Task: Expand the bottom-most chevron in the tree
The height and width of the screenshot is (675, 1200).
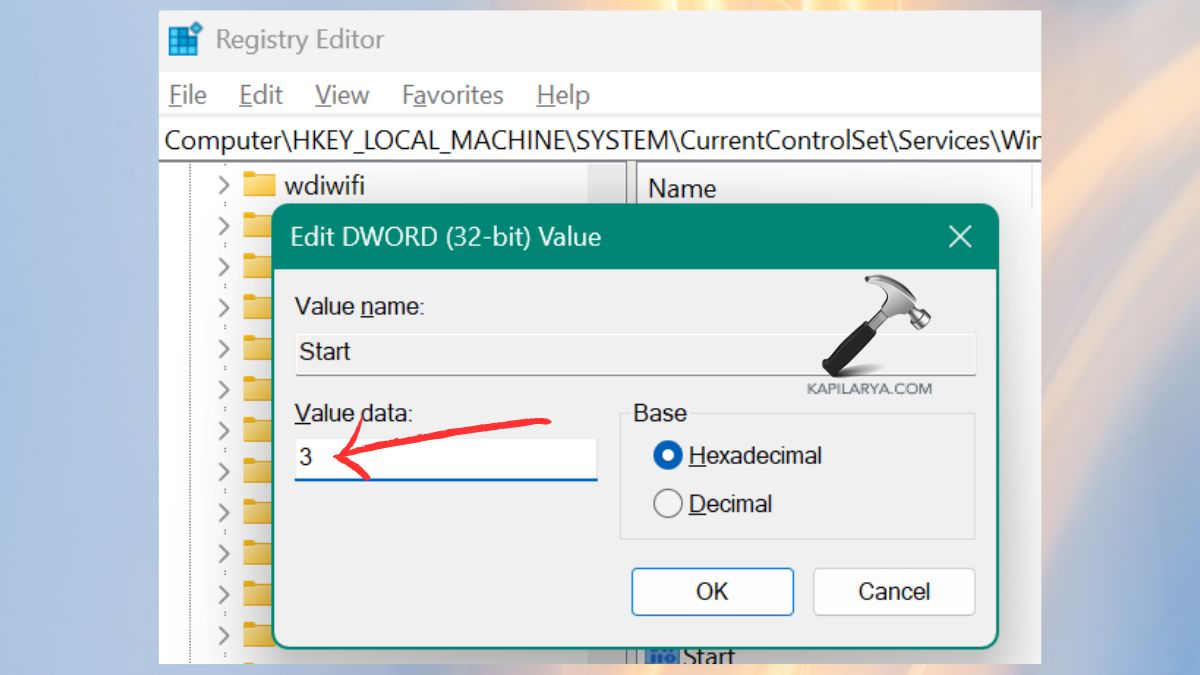Action: click(x=222, y=636)
